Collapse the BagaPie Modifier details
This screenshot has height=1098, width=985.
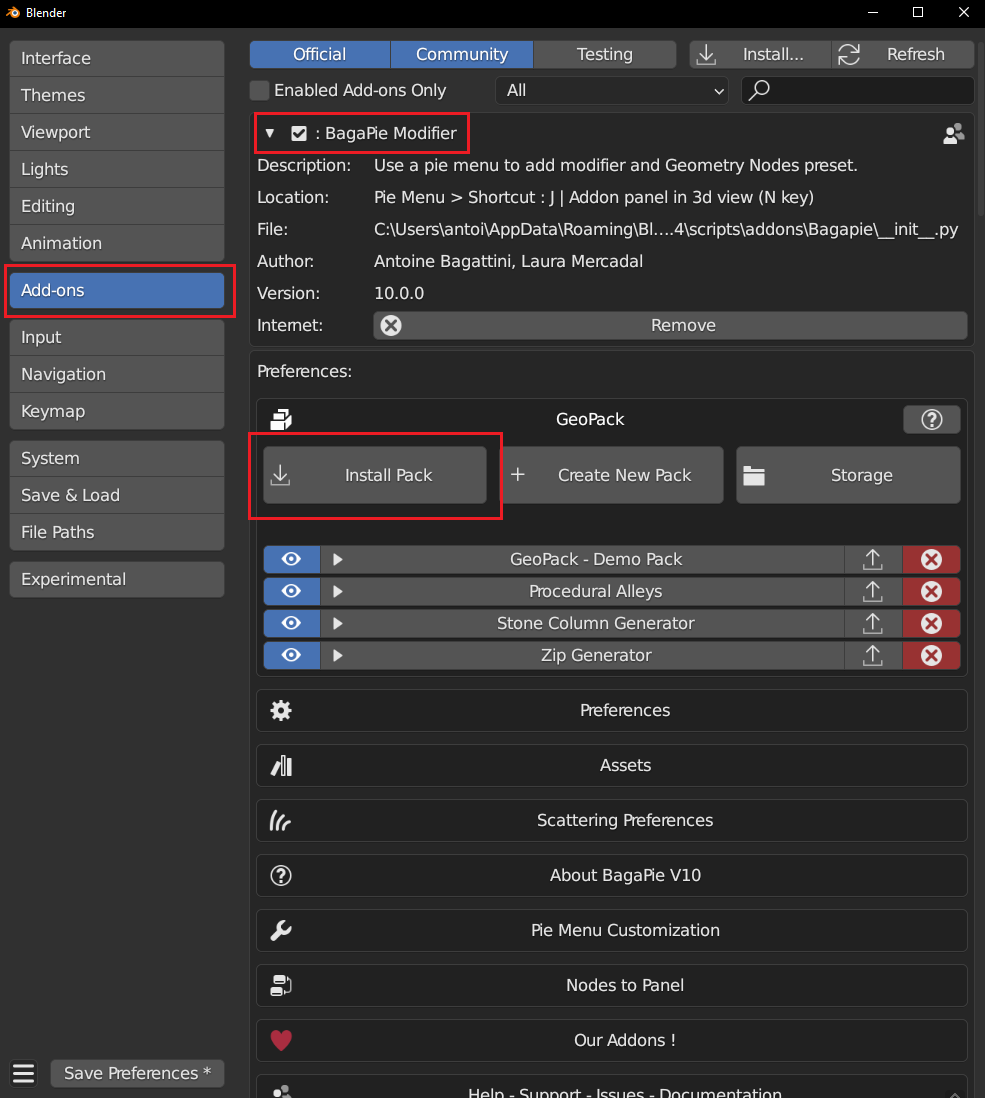270,133
